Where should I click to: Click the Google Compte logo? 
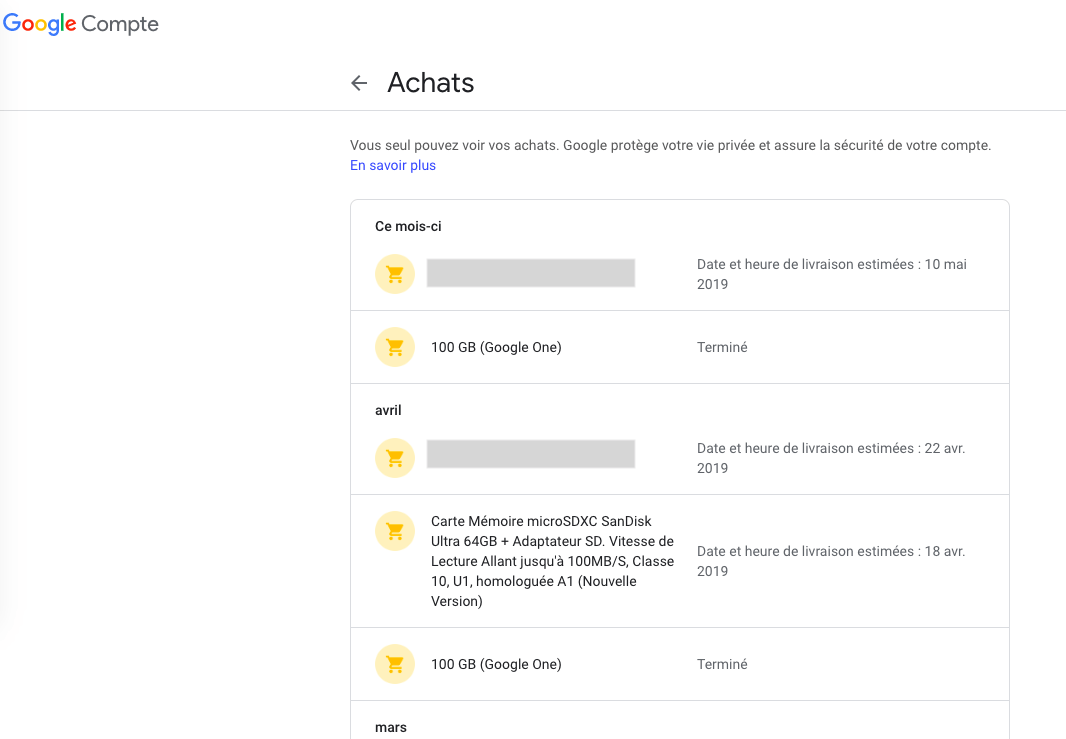(81, 24)
